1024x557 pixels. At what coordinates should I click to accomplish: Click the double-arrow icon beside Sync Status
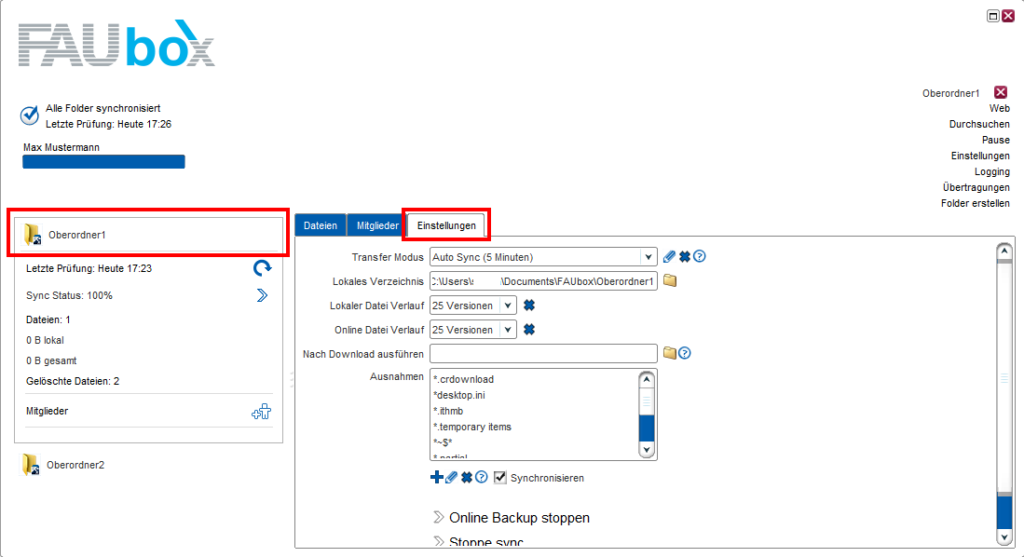click(262, 295)
